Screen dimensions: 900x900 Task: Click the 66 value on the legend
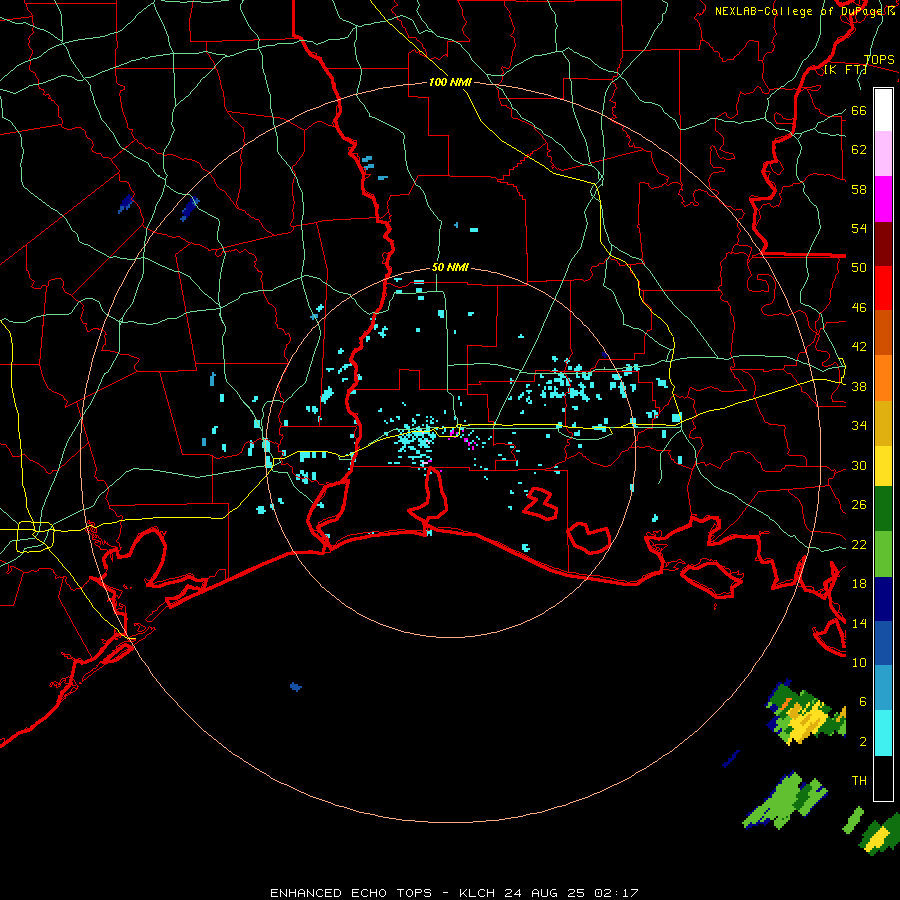tap(859, 110)
